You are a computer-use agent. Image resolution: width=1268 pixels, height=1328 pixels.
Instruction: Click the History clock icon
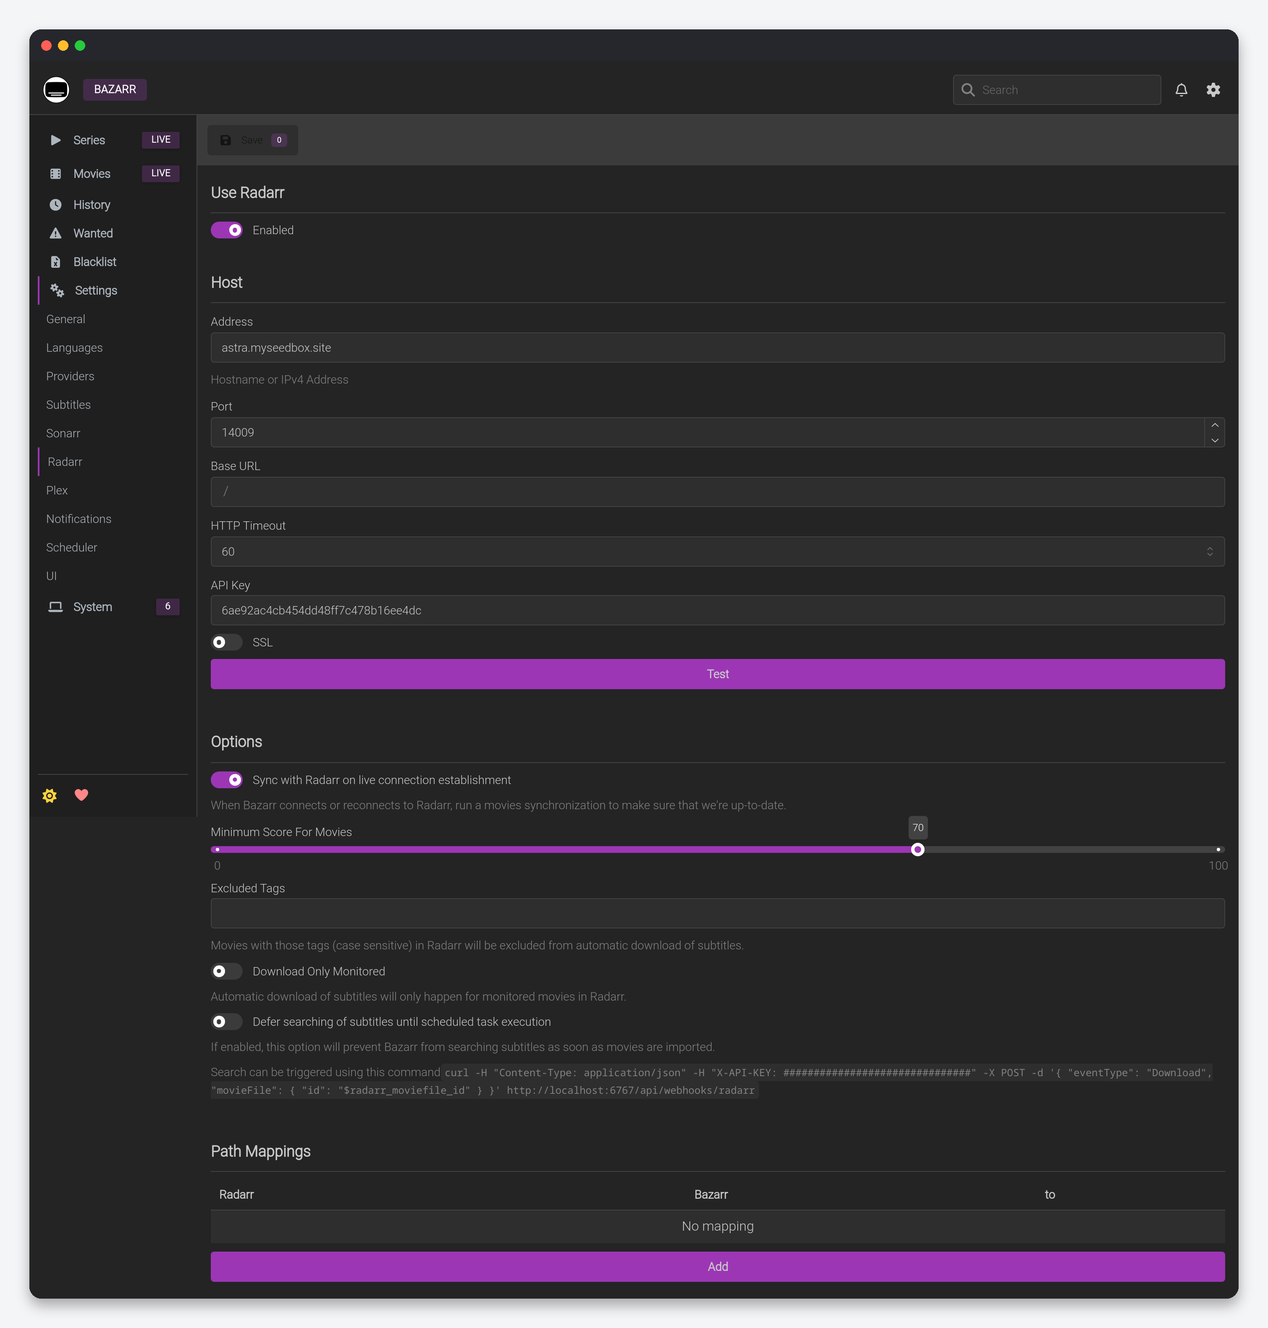coord(56,205)
